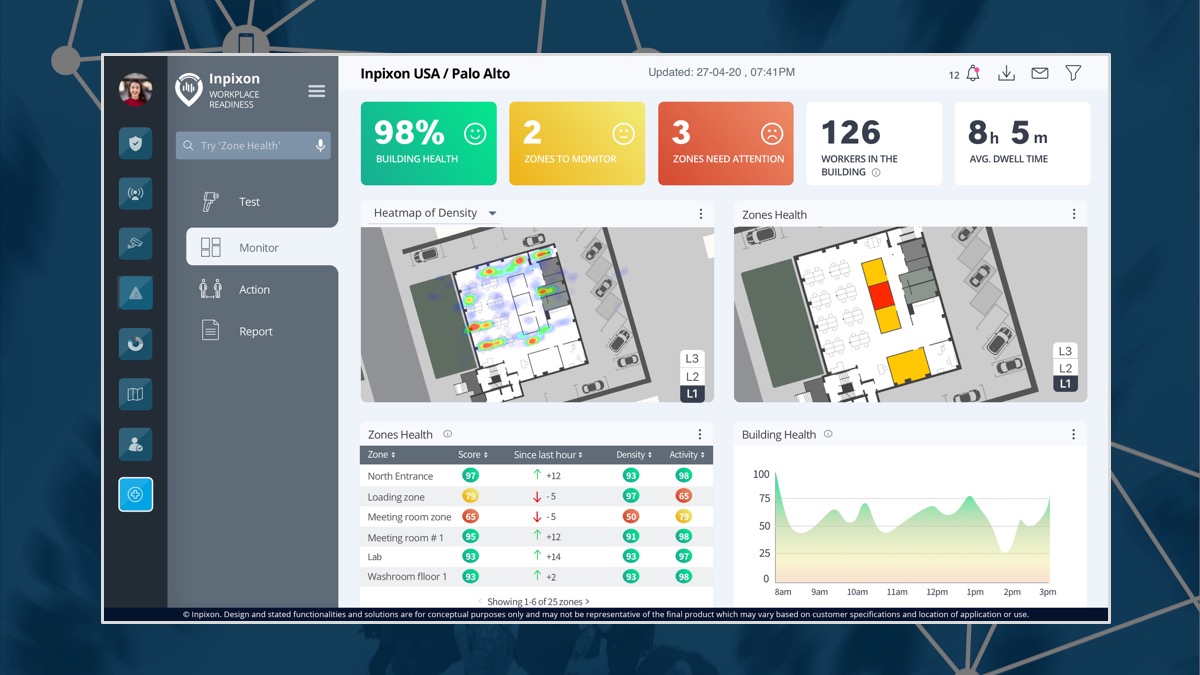Sort table by Activity column
Image resolution: width=1200 pixels, height=675 pixels.
[687, 455]
